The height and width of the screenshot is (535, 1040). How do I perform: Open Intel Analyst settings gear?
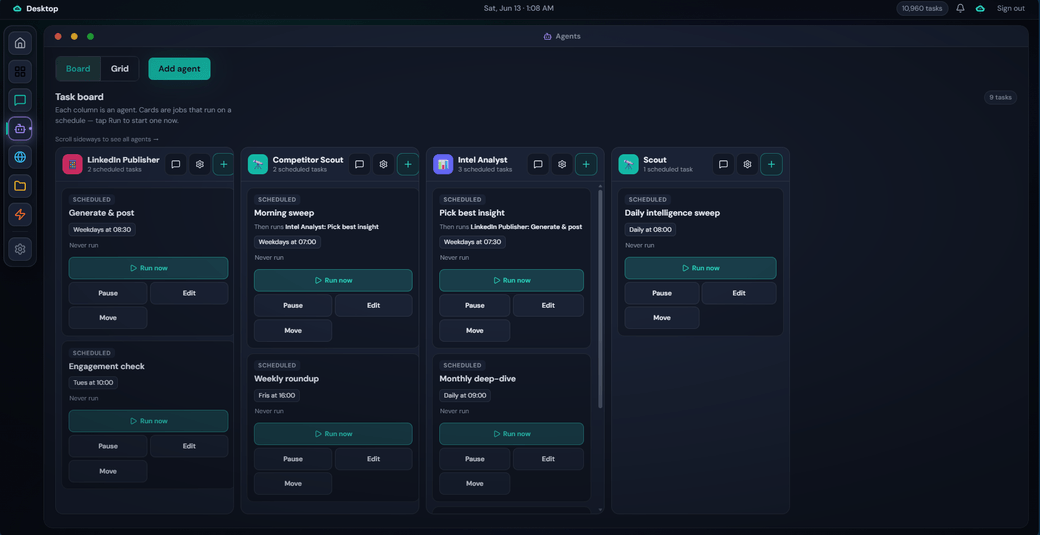point(562,164)
